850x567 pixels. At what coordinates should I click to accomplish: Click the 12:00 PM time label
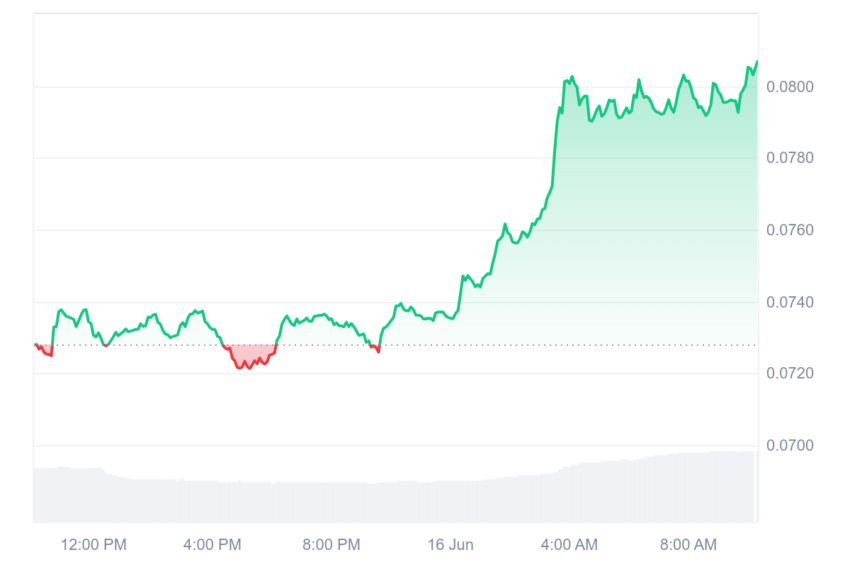coord(93,544)
